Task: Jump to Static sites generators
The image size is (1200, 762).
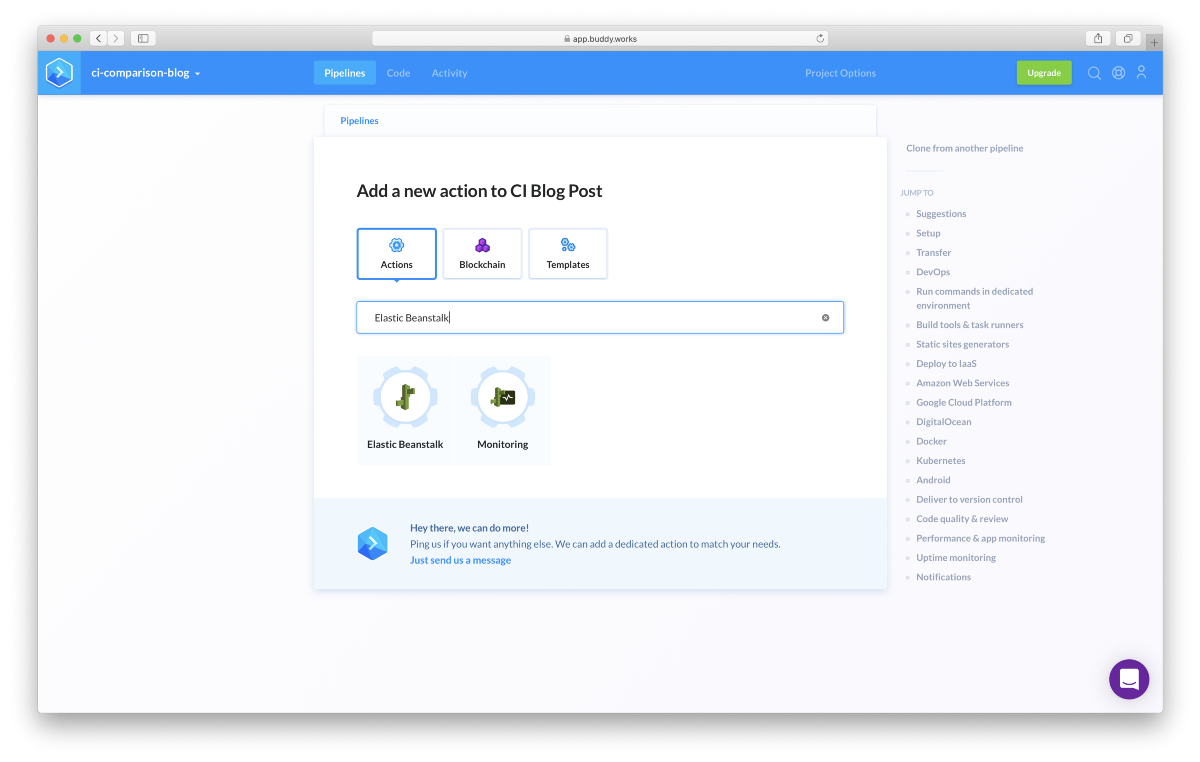Action: click(x=962, y=344)
